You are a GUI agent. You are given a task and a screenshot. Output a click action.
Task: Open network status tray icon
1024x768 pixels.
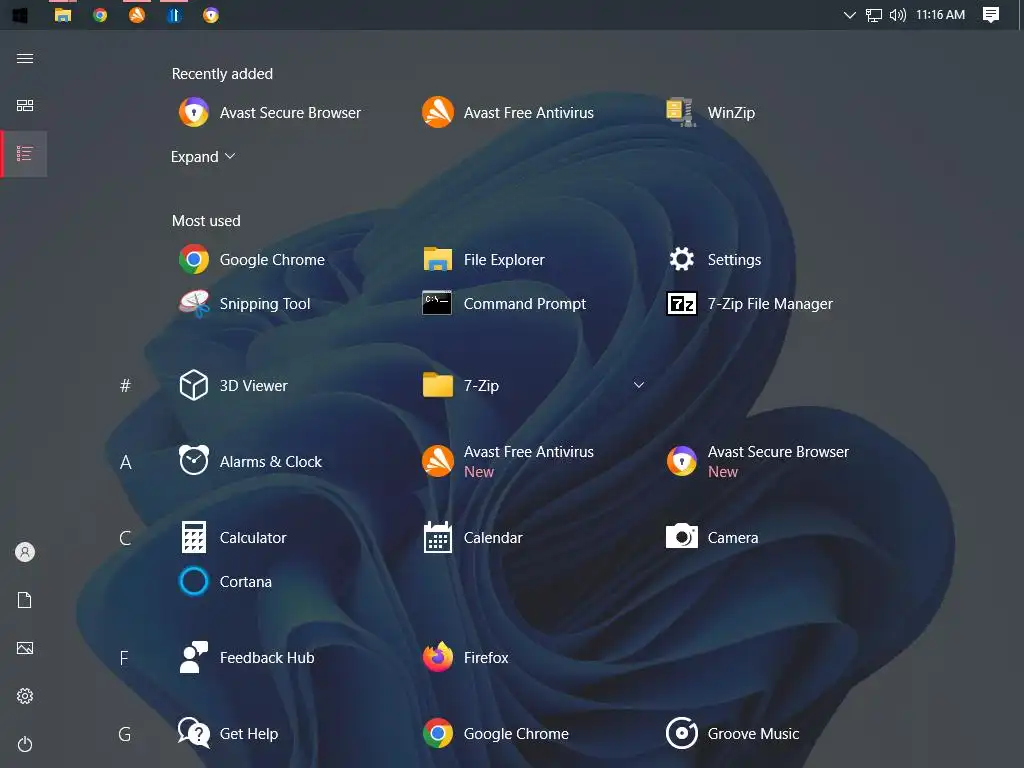point(874,14)
